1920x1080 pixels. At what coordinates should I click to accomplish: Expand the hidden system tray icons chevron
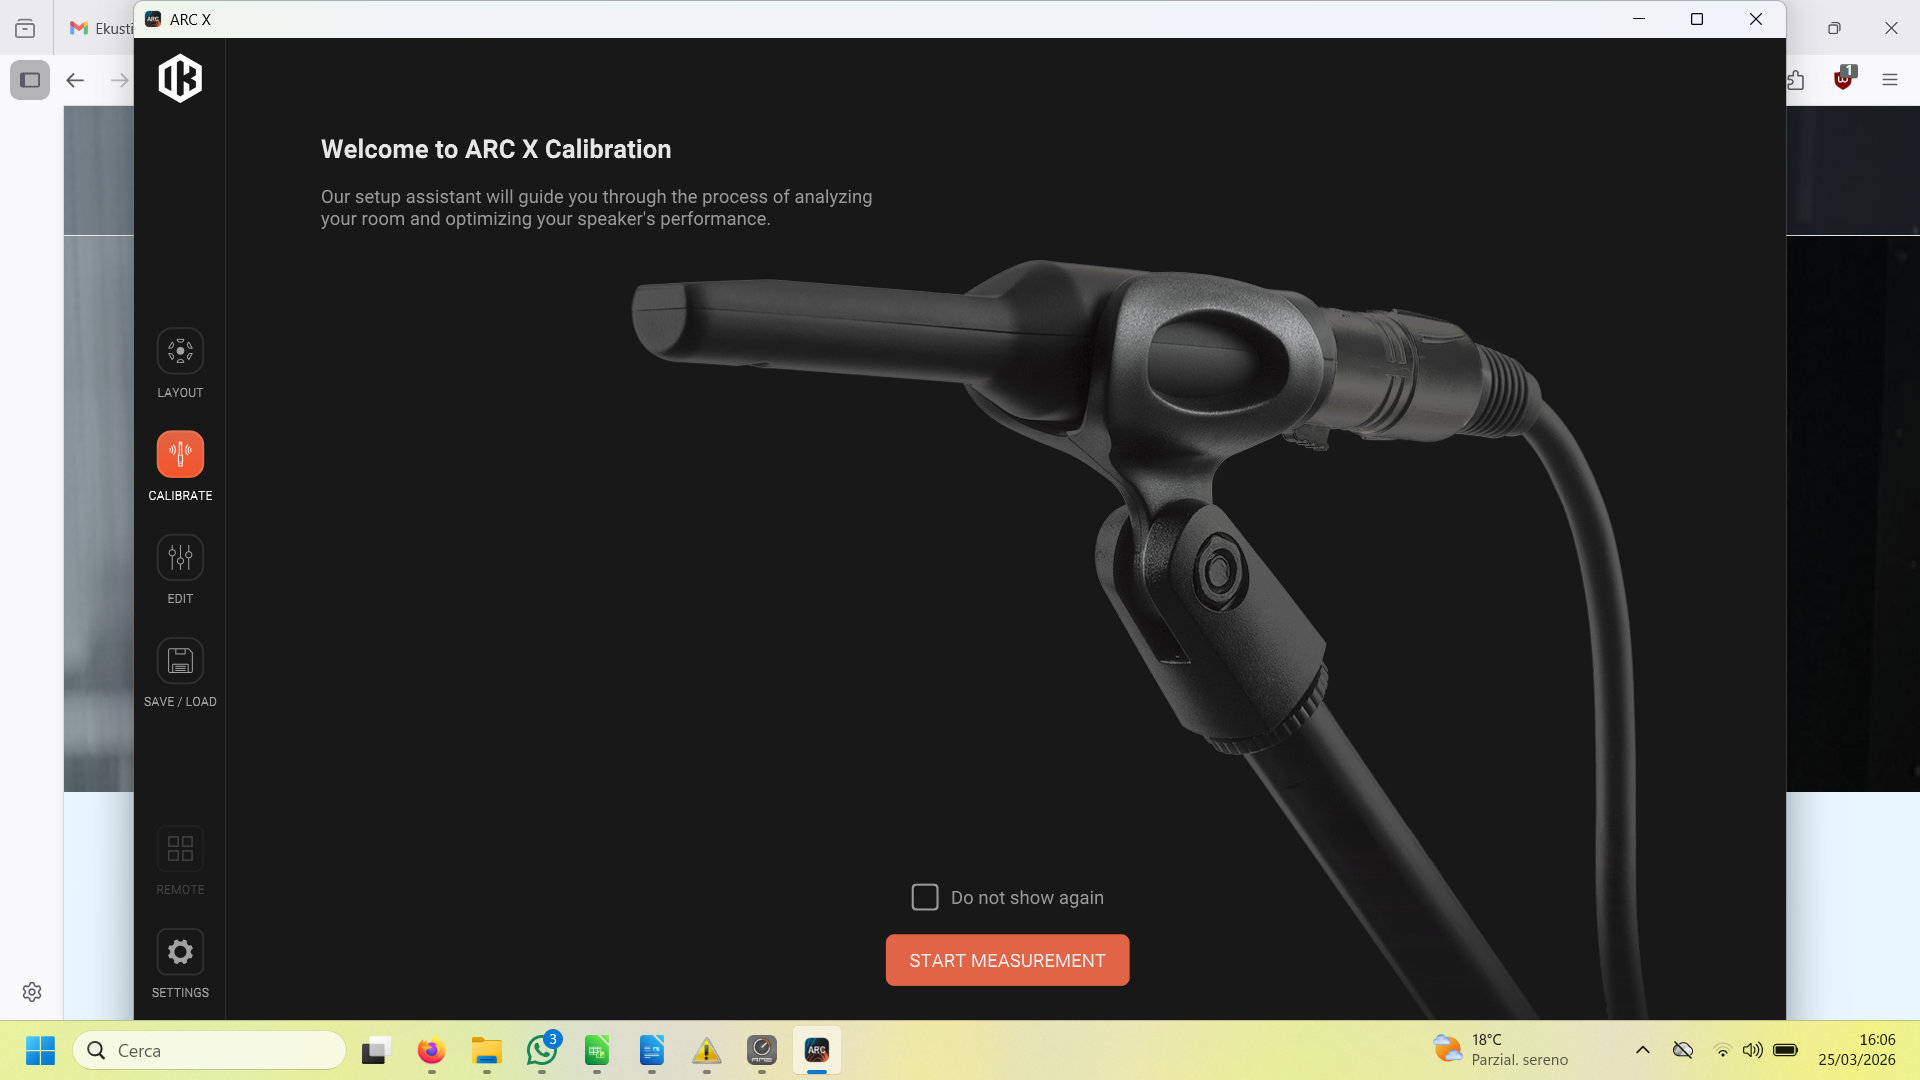tap(1642, 1050)
